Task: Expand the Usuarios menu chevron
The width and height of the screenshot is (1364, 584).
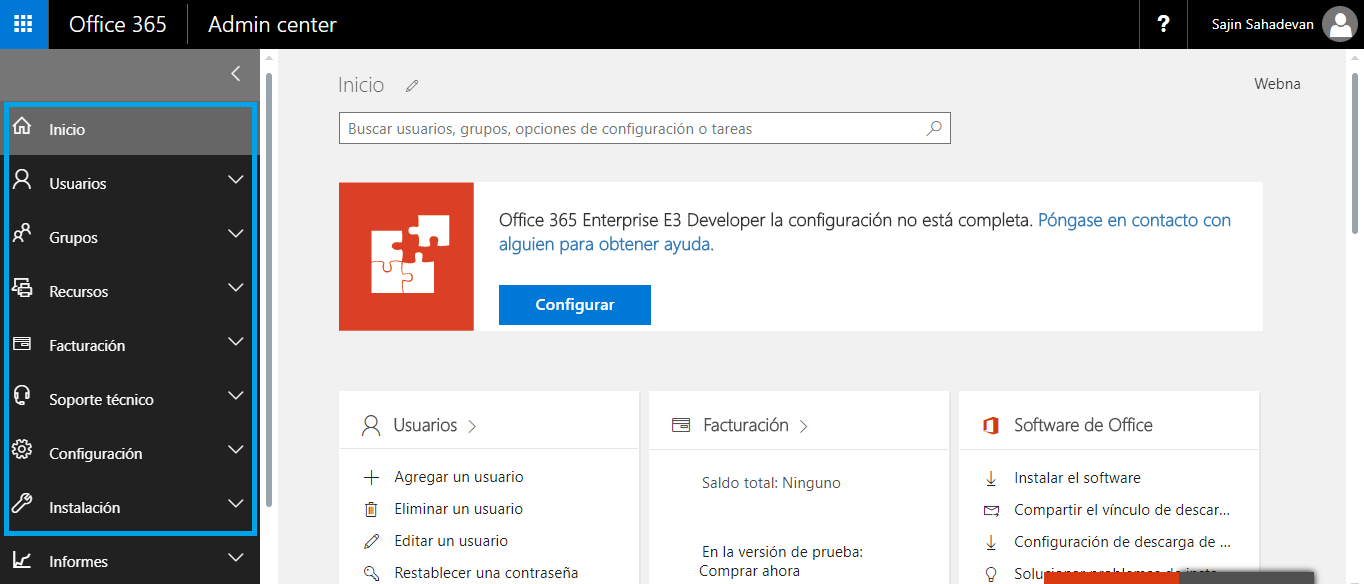Action: click(x=236, y=180)
